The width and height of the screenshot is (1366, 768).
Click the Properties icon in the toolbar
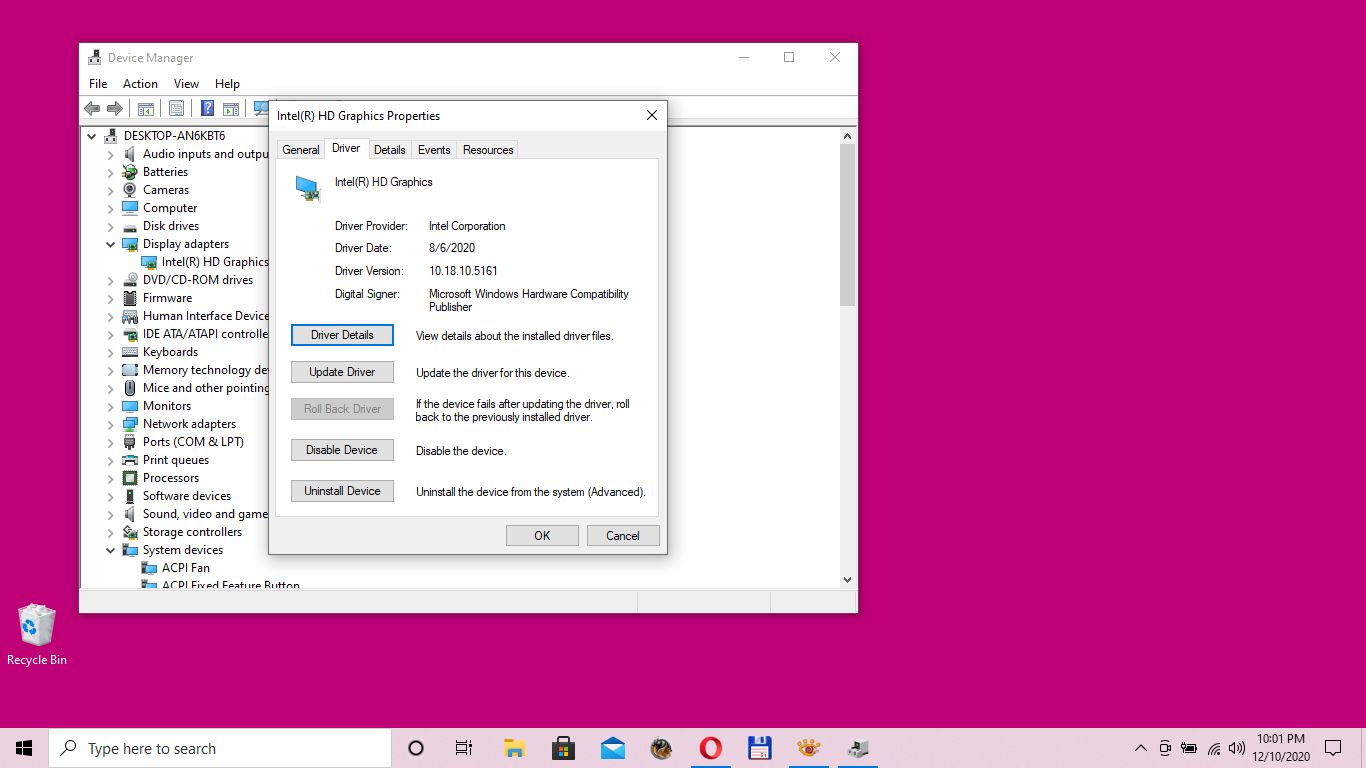[x=176, y=109]
